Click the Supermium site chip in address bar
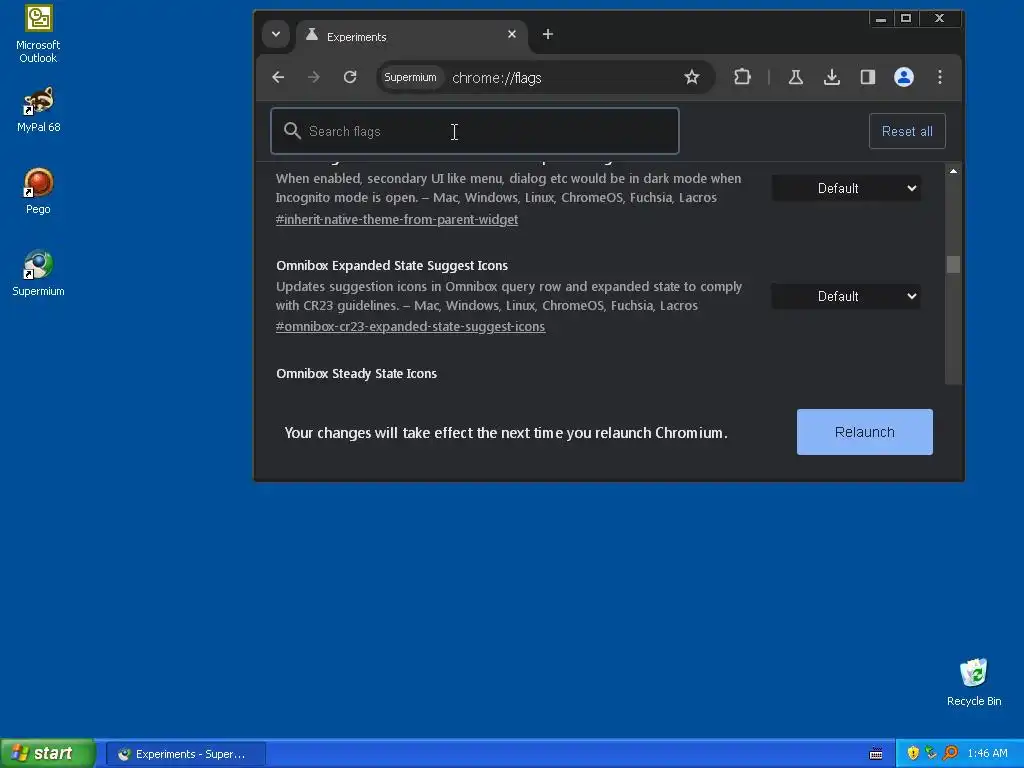 (x=410, y=77)
